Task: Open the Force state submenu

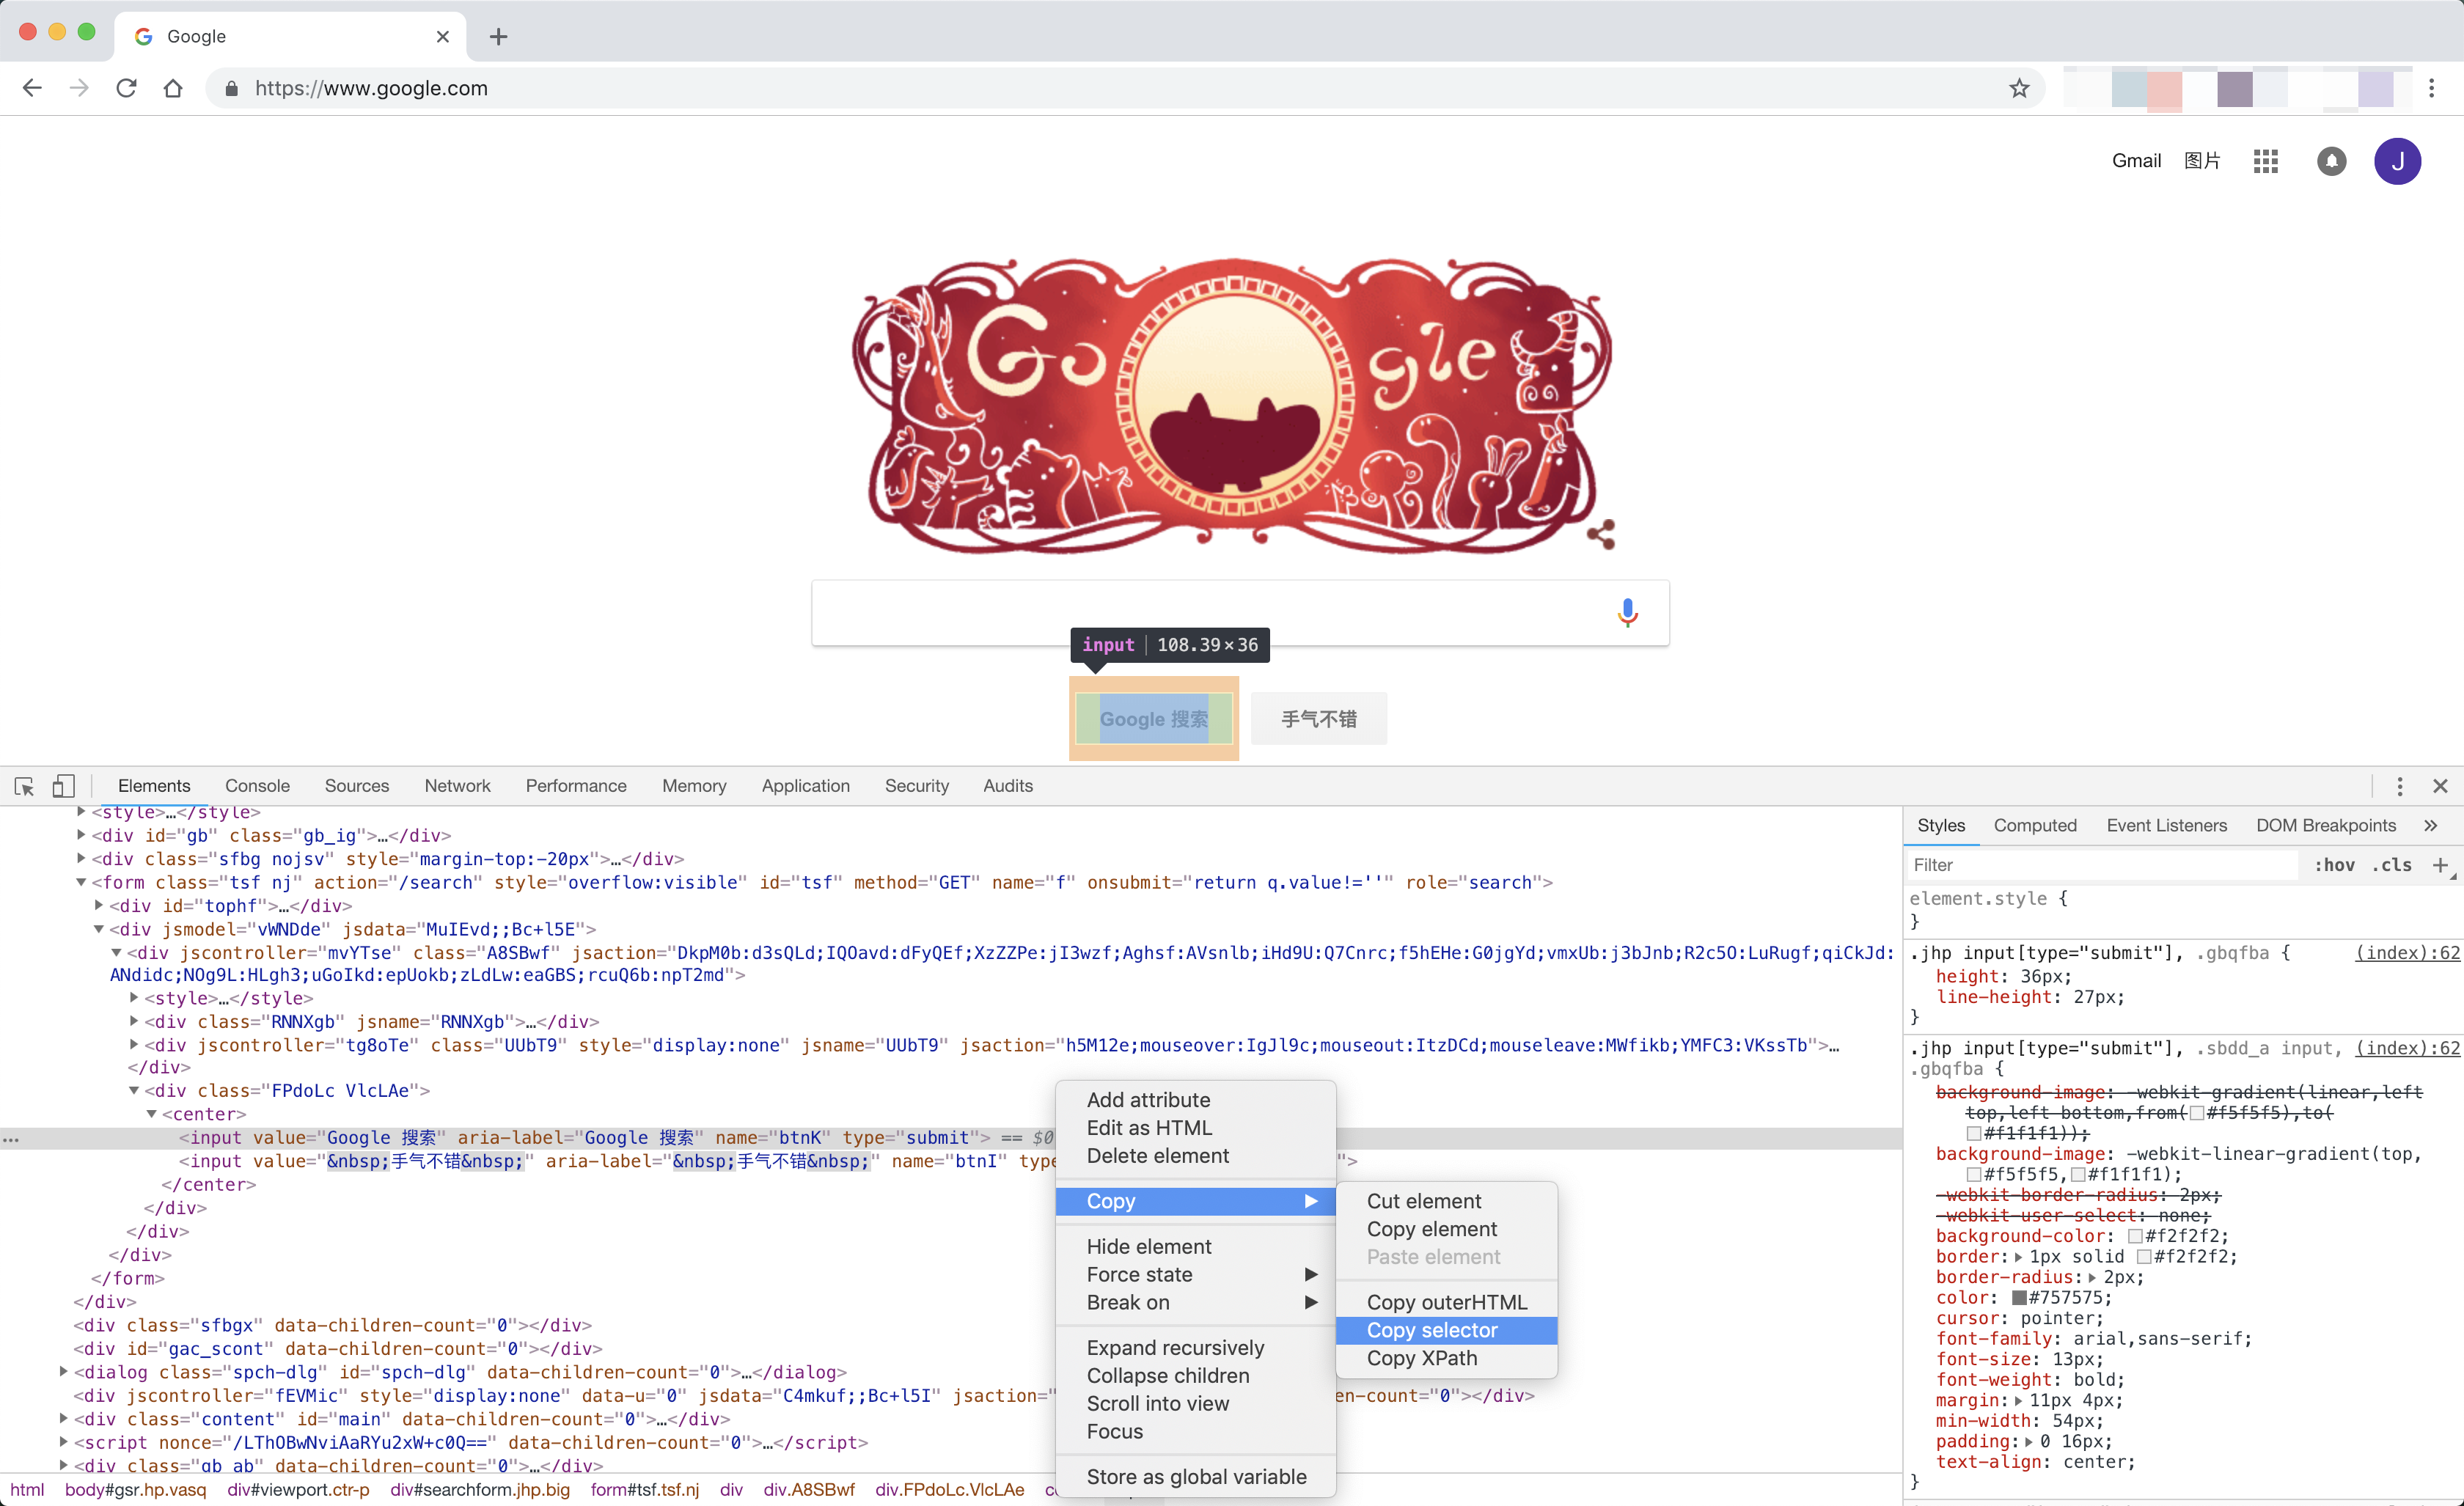Action: pos(1195,1275)
